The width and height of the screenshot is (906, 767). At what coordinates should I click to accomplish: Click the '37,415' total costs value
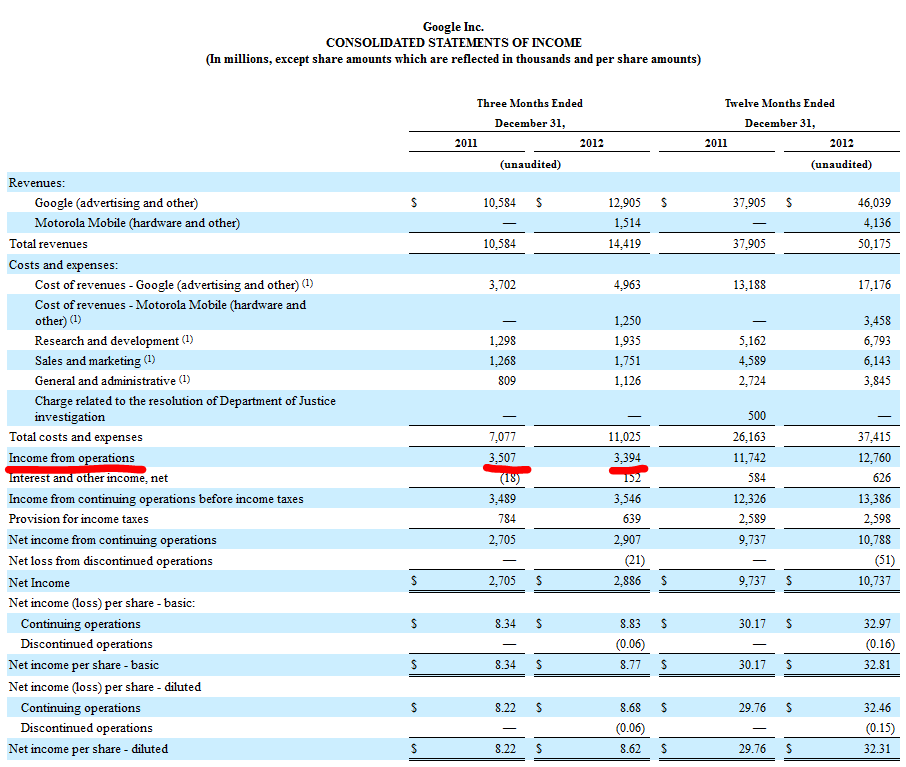point(874,438)
